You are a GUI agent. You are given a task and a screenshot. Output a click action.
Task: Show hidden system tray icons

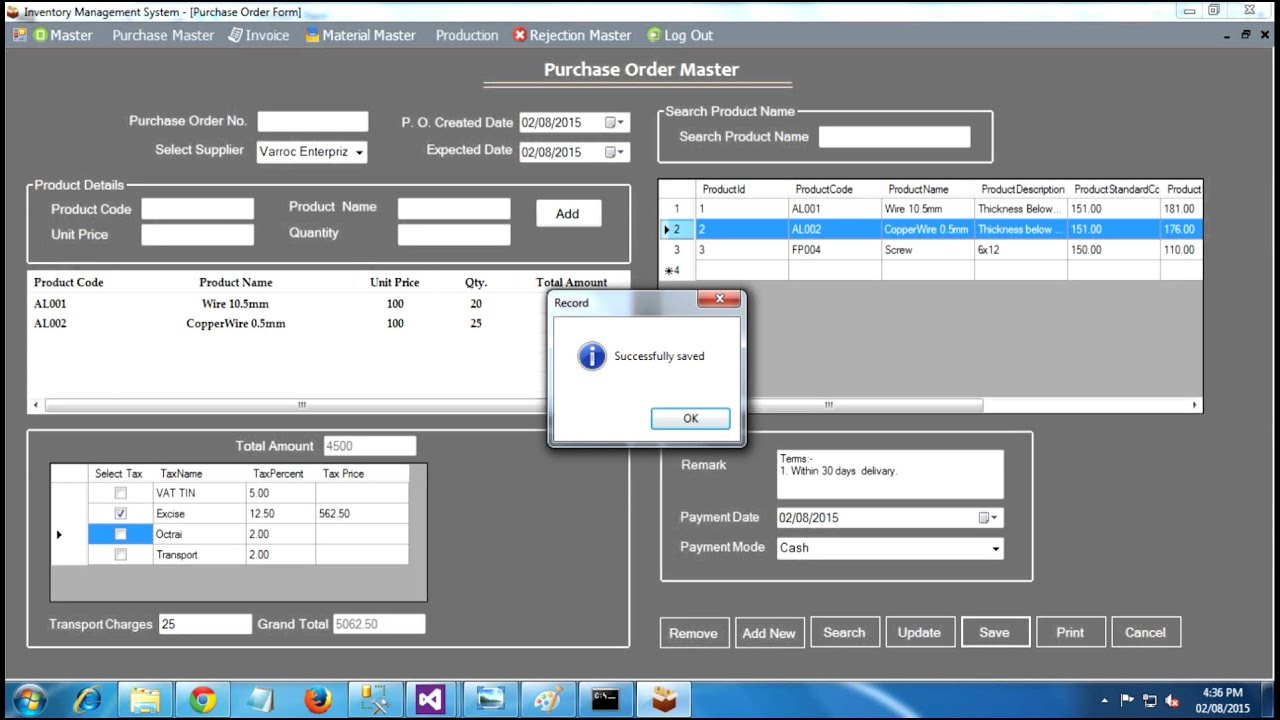pos(1105,700)
